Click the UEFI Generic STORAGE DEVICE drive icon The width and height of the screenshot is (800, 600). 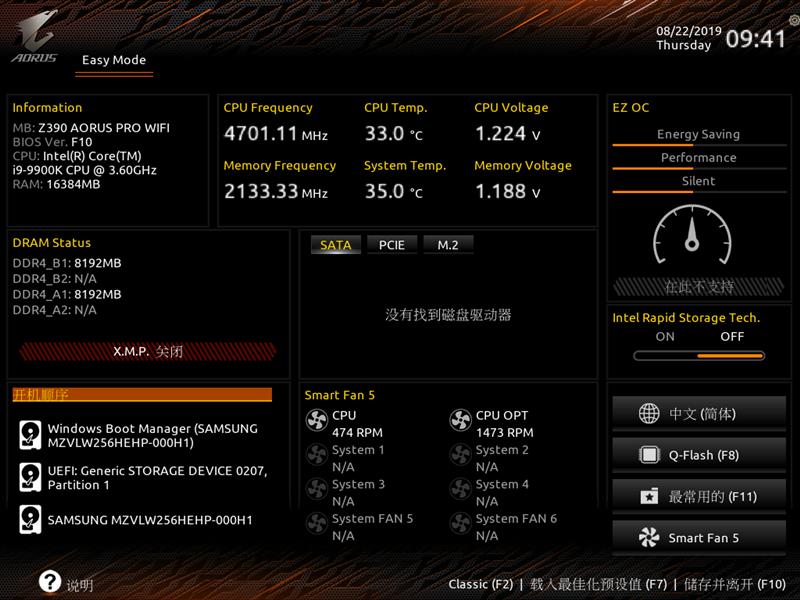(x=30, y=477)
